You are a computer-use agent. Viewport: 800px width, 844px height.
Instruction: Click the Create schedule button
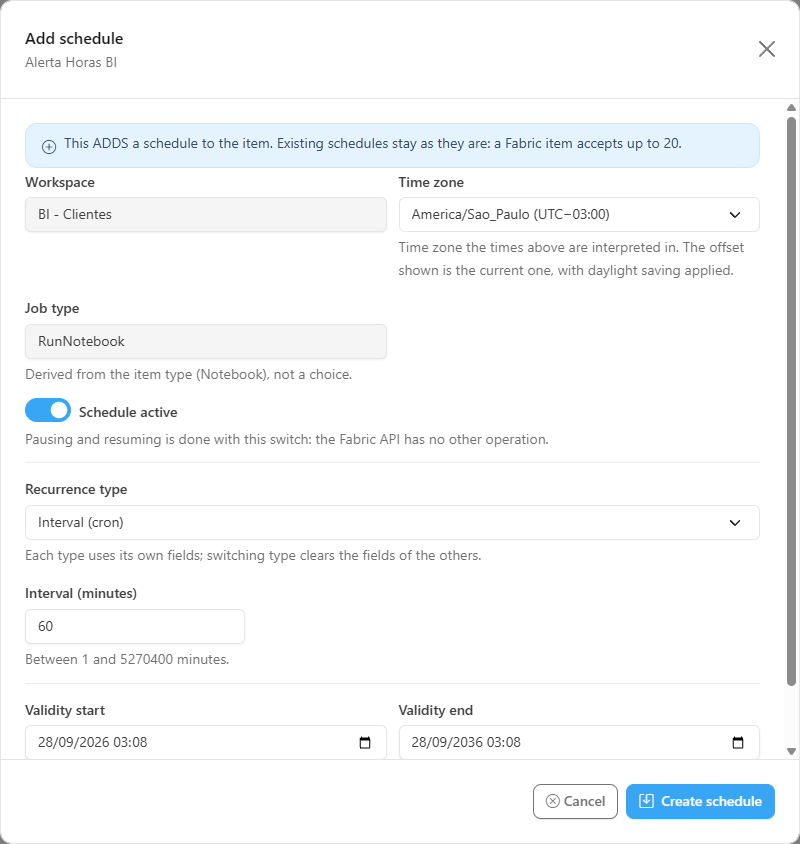(x=700, y=801)
